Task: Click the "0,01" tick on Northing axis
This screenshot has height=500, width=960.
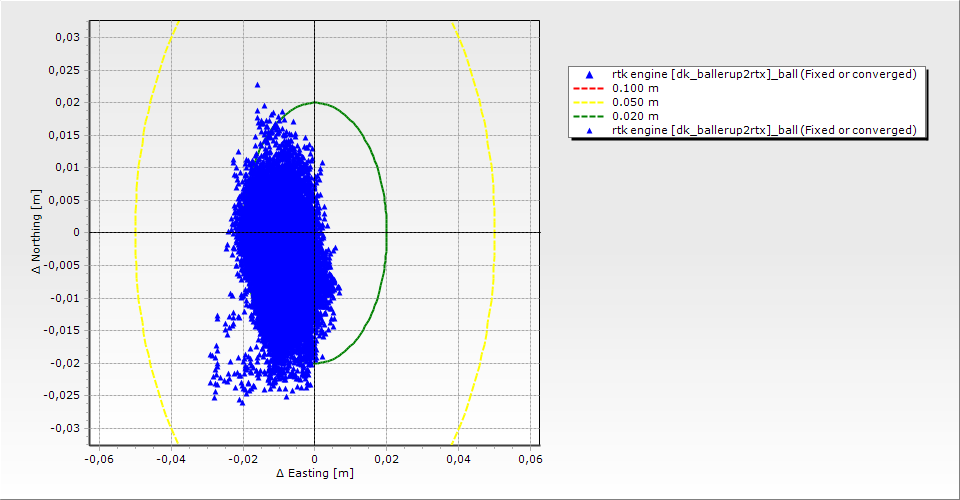Action: click(67, 167)
